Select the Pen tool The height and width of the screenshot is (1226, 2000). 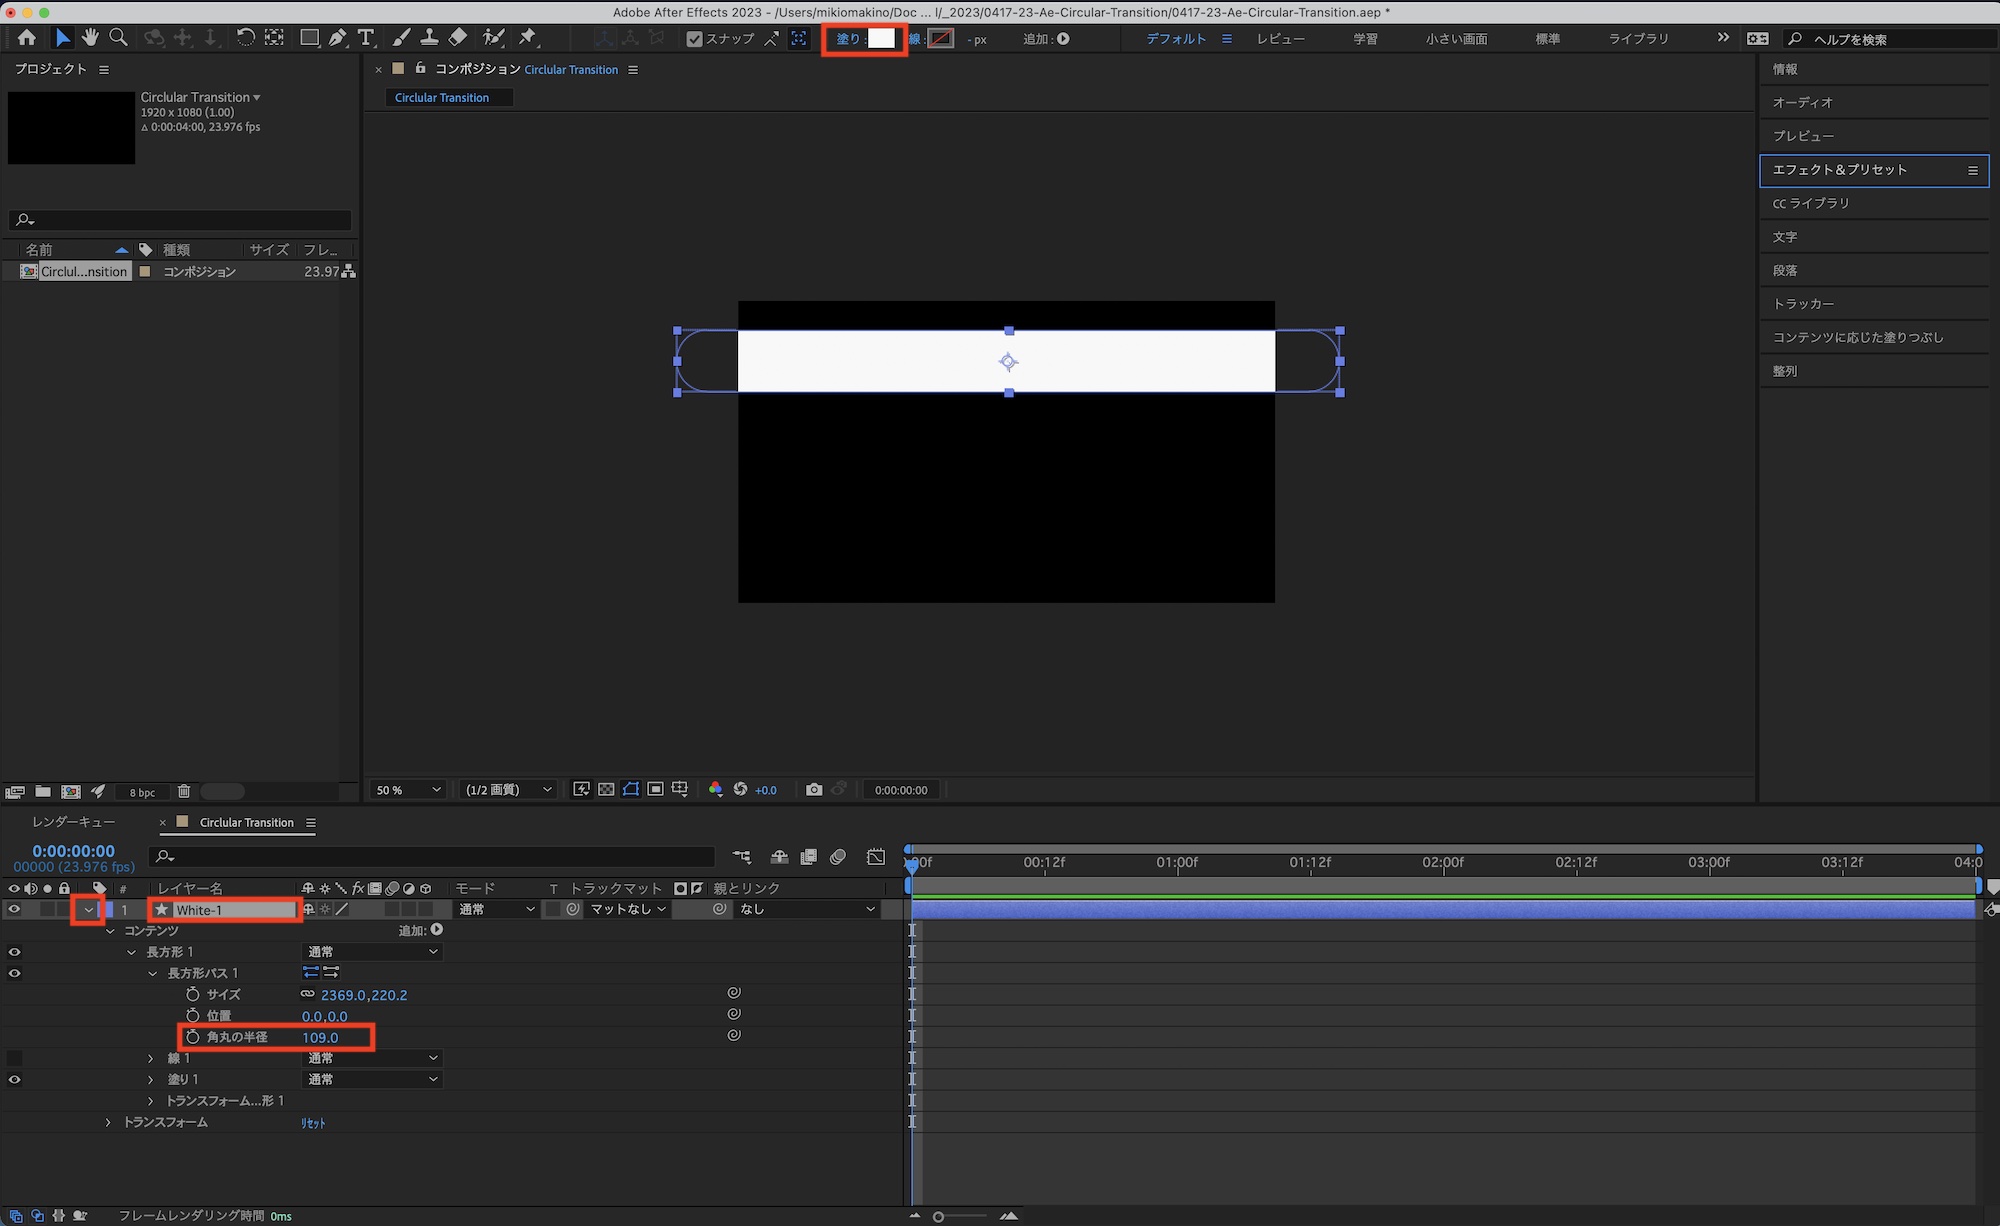(x=338, y=38)
